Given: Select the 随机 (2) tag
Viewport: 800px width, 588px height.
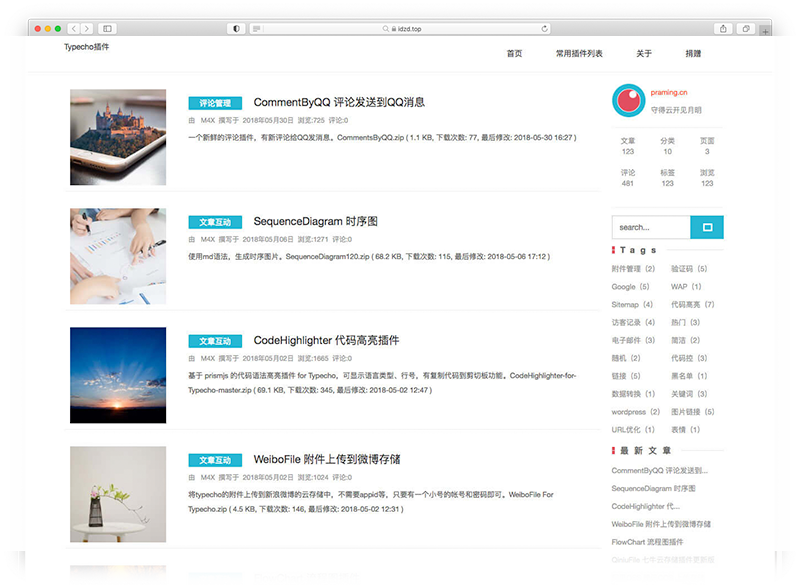Looking at the screenshot, I should pos(626,358).
